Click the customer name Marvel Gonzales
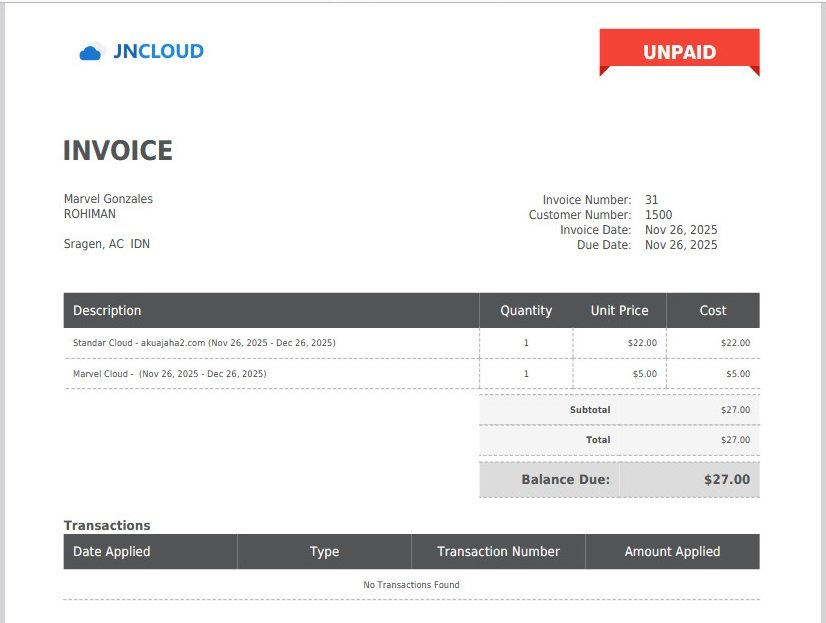Viewport: 826px width, 623px height. coord(108,199)
